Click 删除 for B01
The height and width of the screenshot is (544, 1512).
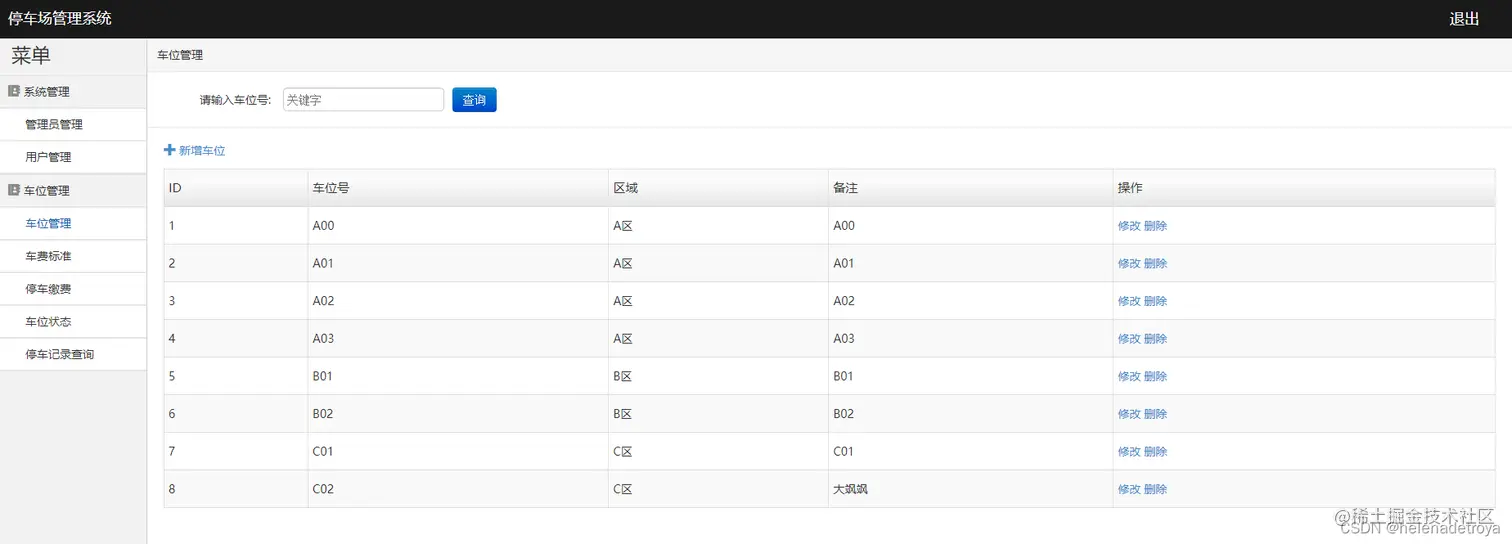(x=1155, y=377)
